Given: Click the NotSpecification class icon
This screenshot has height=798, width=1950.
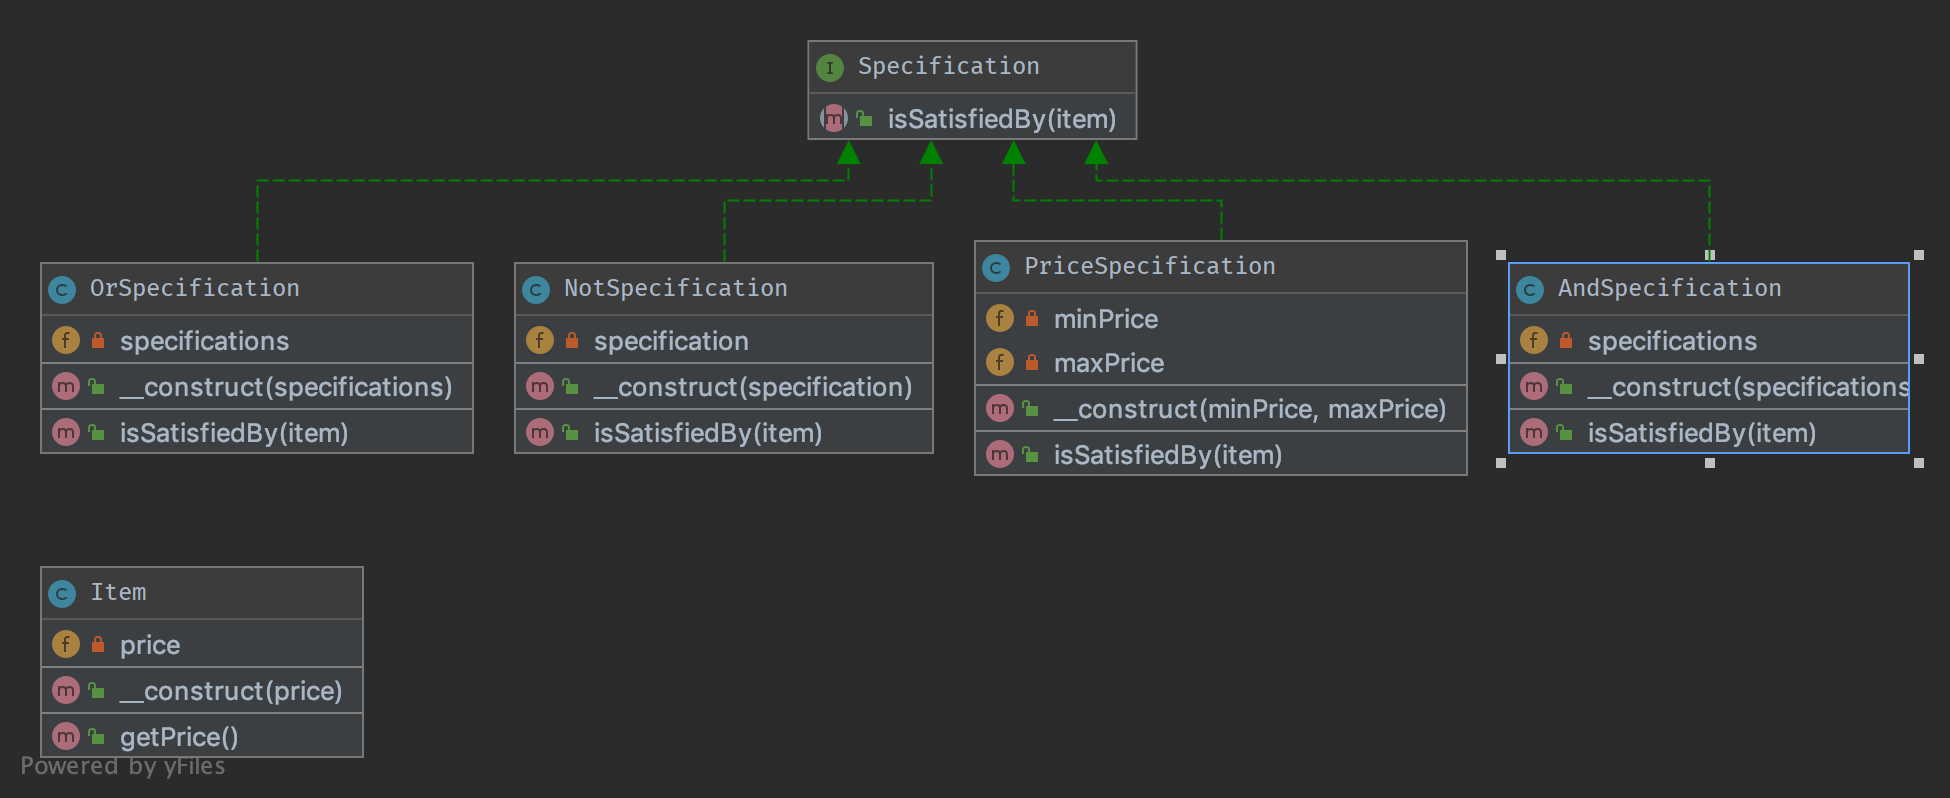Looking at the screenshot, I should pyautogui.click(x=536, y=290).
